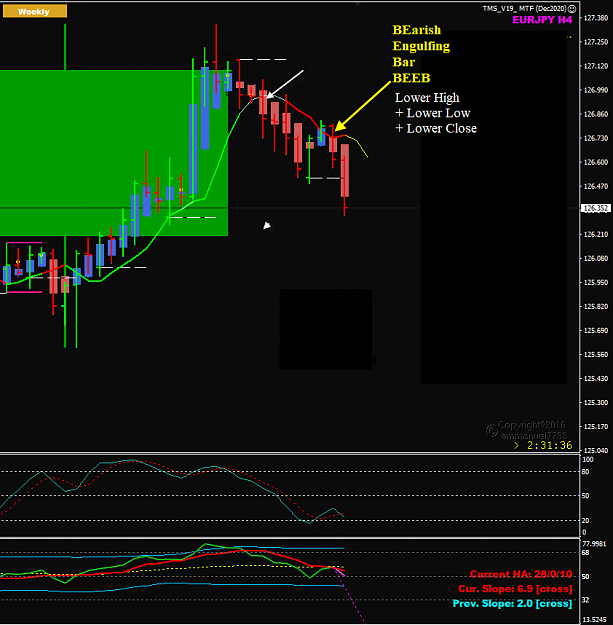Viewport: 613px width, 625px height.
Task: Select the yellow Engulfing text line
Action: click(421, 46)
